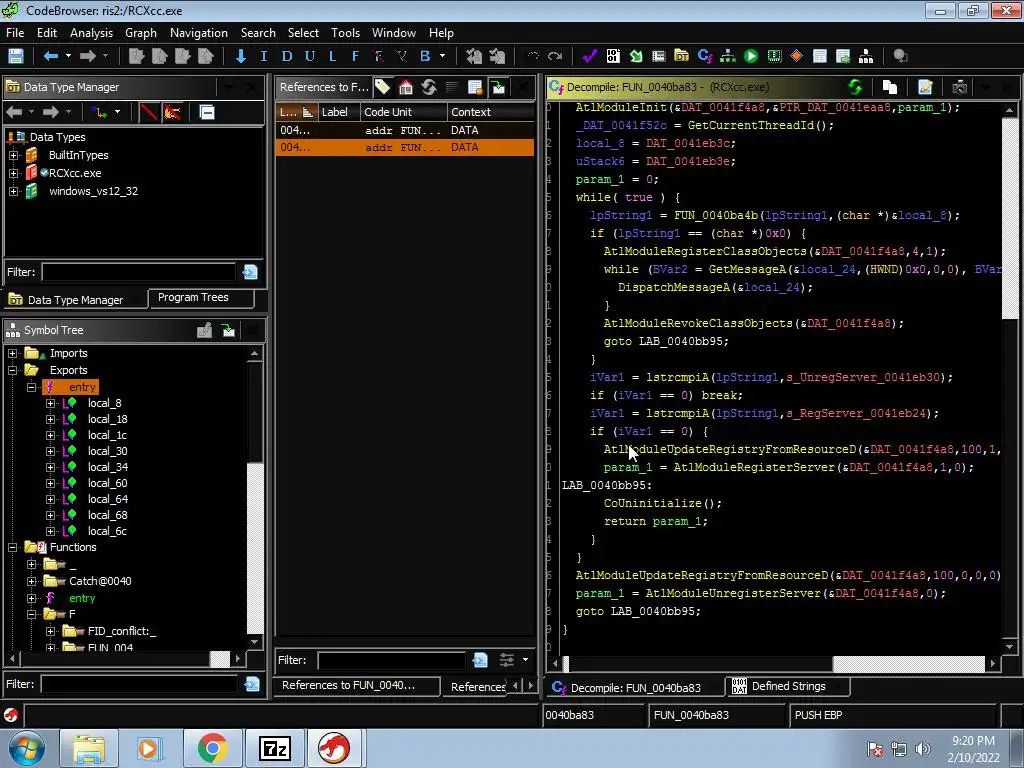Viewport: 1024px width, 768px height.
Task: Expand the Catch@0040 folder
Action: [x=31, y=581]
